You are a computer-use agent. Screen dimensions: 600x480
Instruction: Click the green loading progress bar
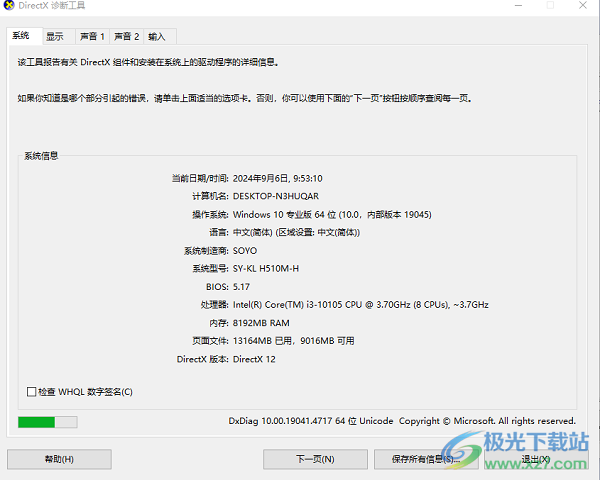pos(47,422)
